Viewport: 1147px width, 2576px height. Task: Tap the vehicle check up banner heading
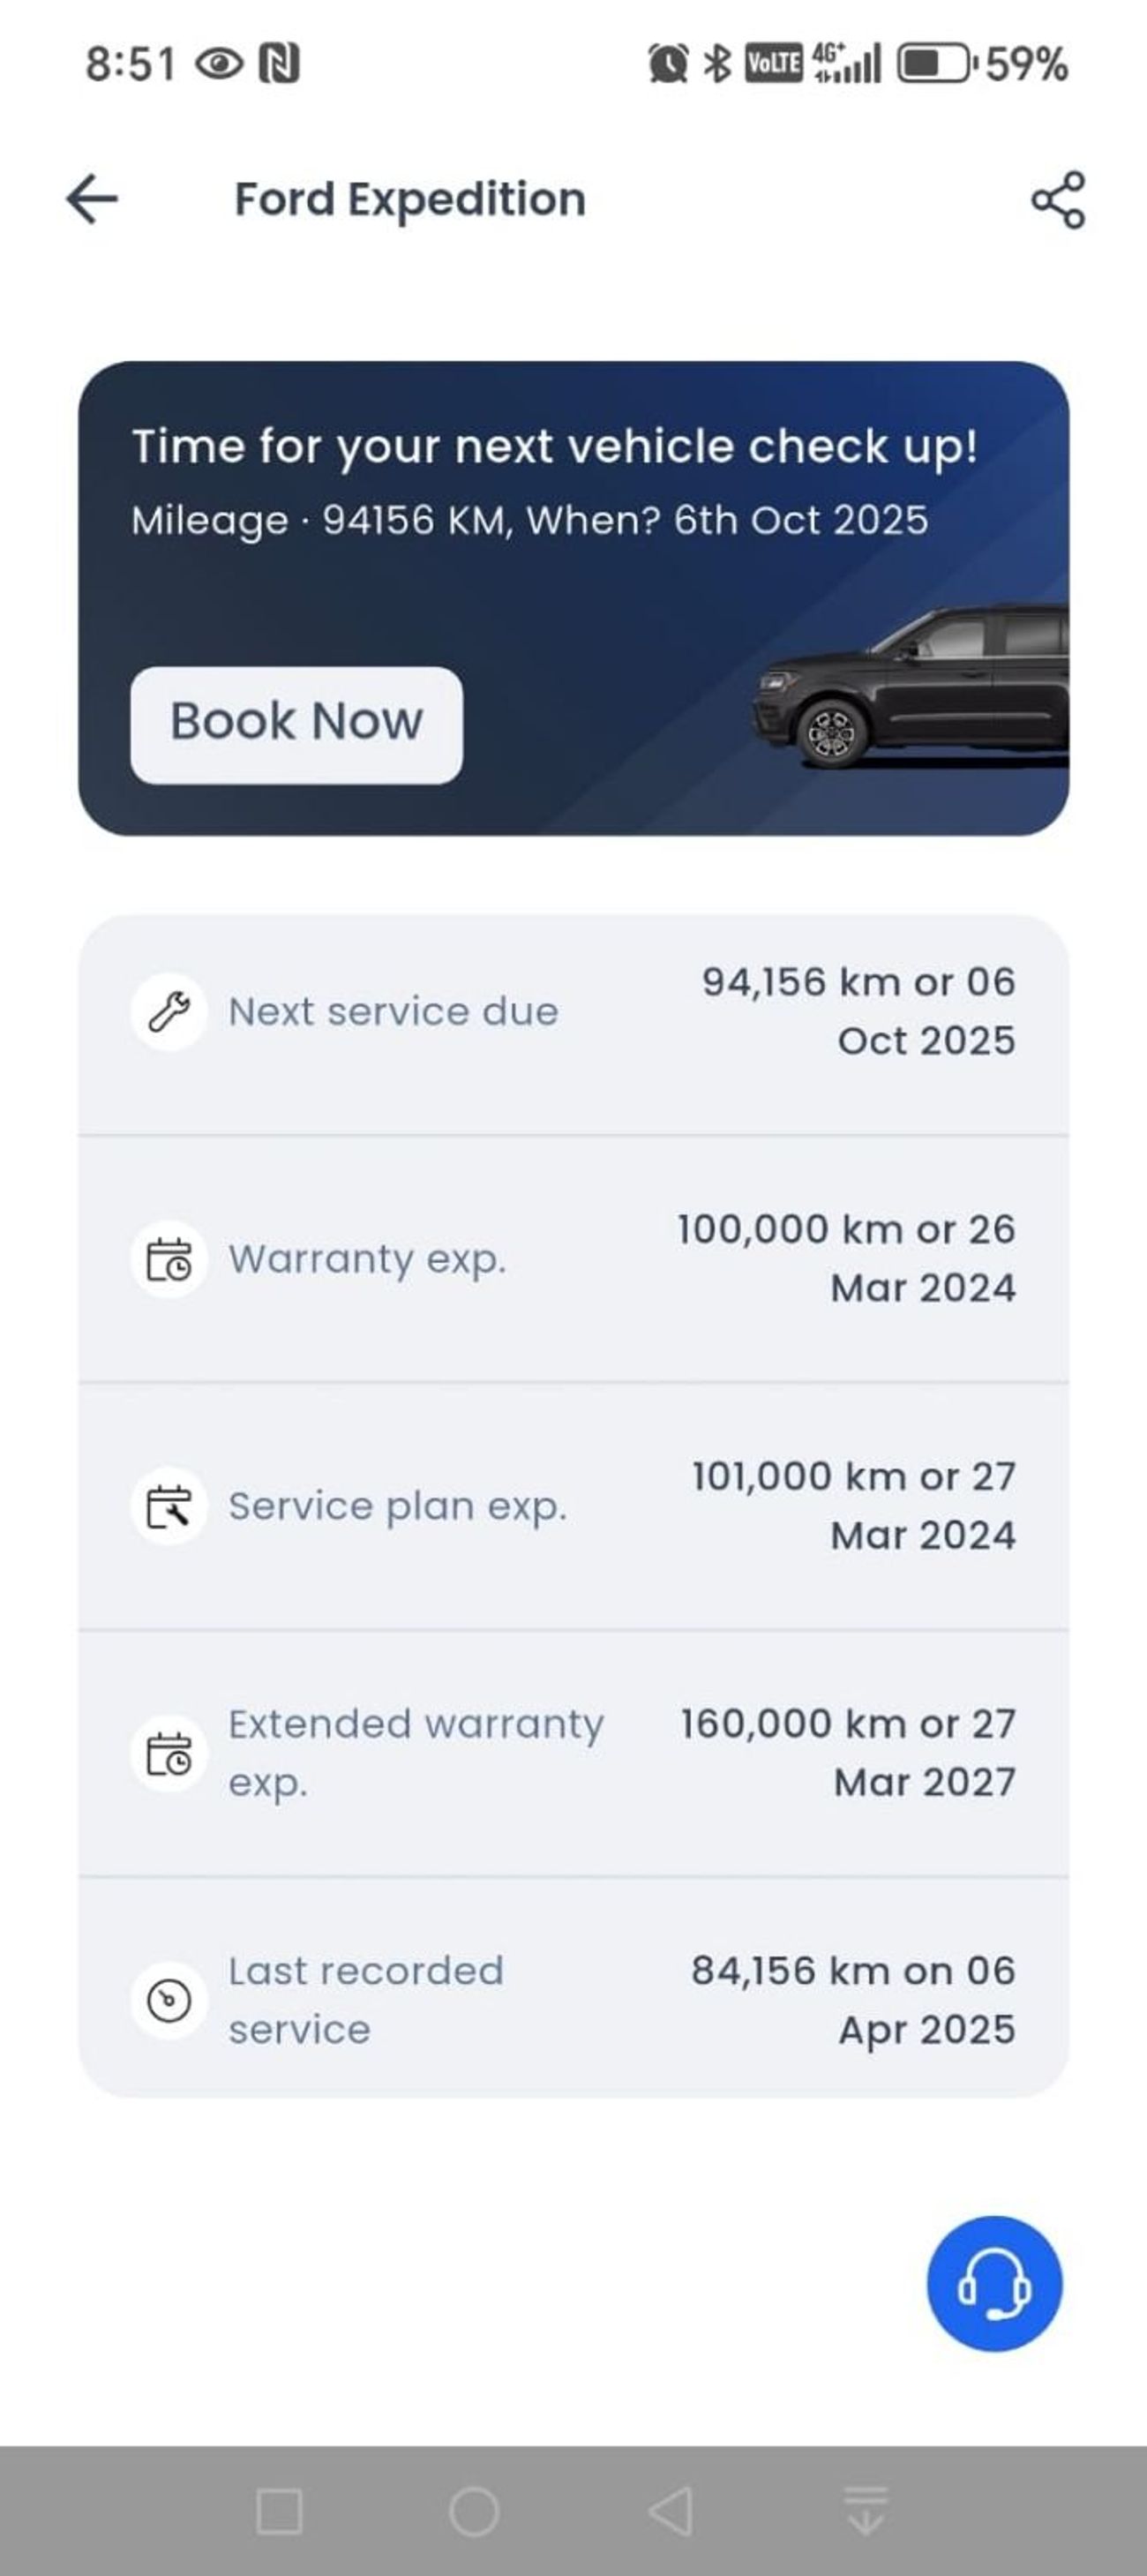pyautogui.click(x=555, y=446)
